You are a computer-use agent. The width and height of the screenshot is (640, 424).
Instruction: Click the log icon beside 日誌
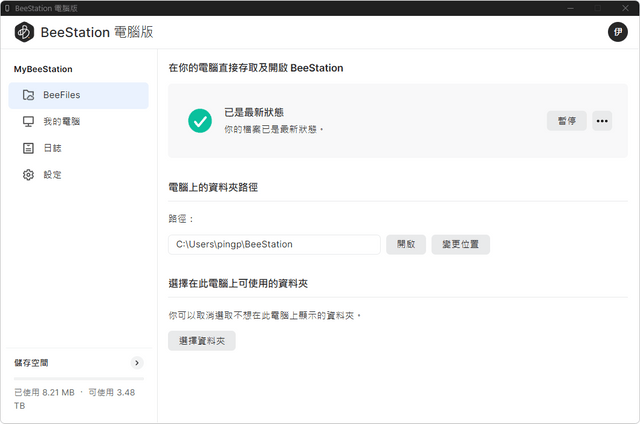coord(28,148)
